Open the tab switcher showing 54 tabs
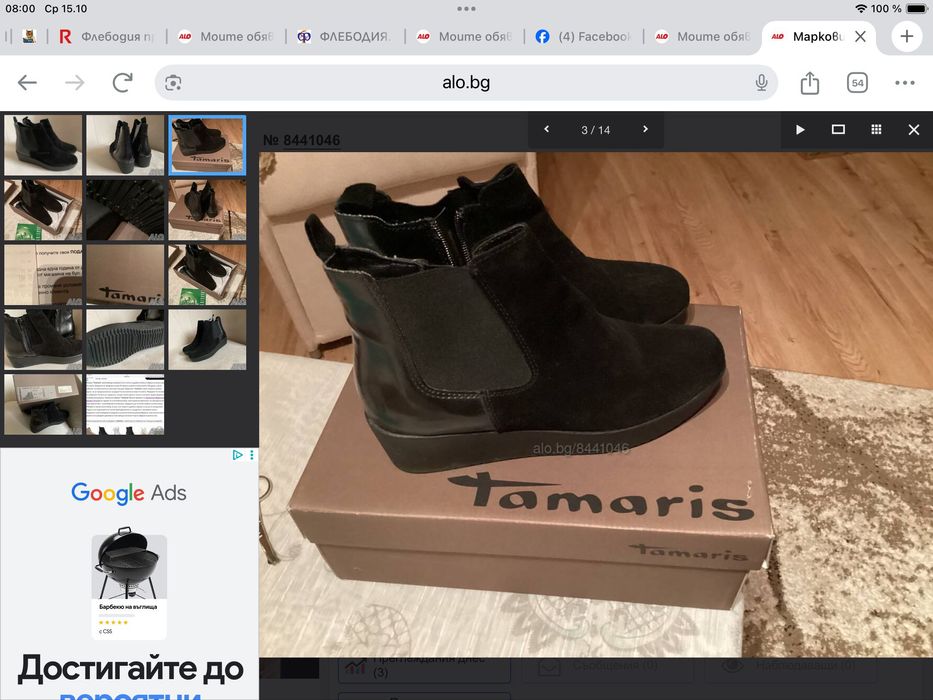Viewport: 933px width, 700px height. click(x=857, y=83)
